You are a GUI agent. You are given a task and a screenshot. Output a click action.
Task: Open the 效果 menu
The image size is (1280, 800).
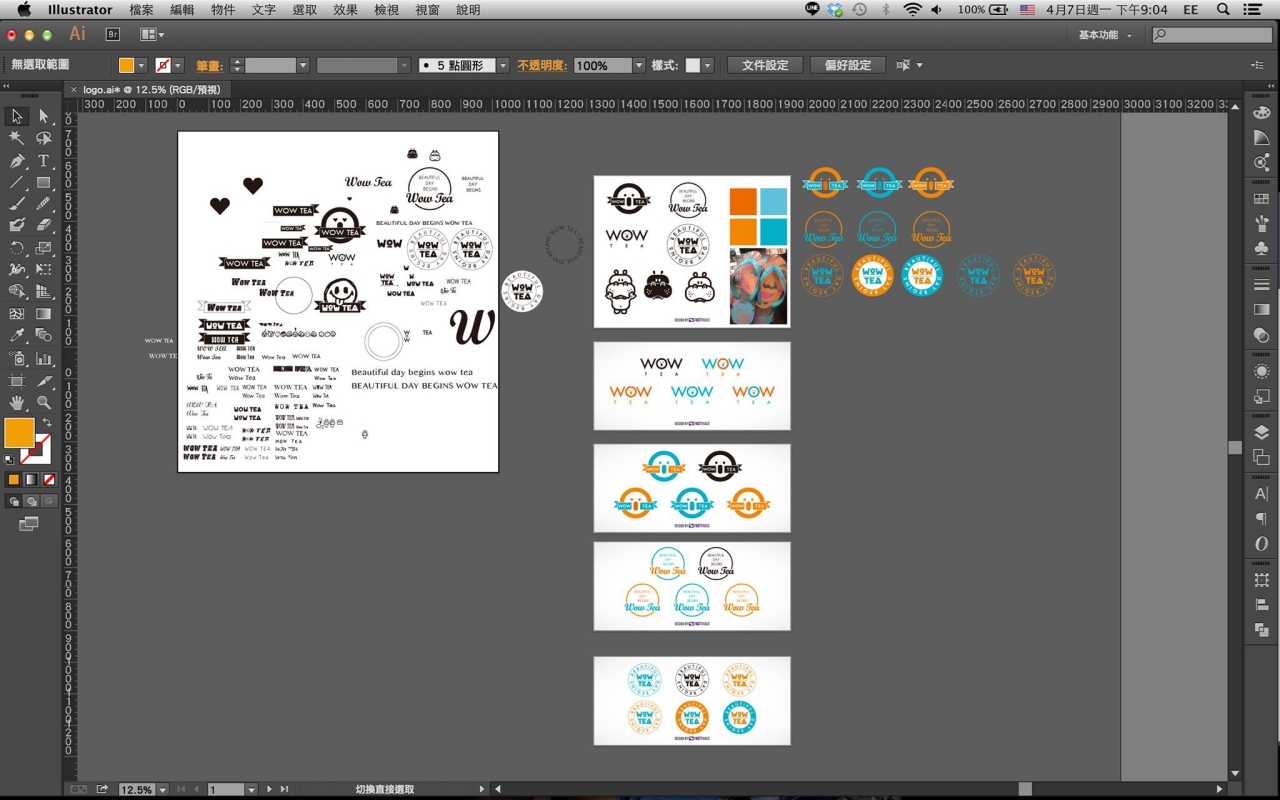coord(345,10)
